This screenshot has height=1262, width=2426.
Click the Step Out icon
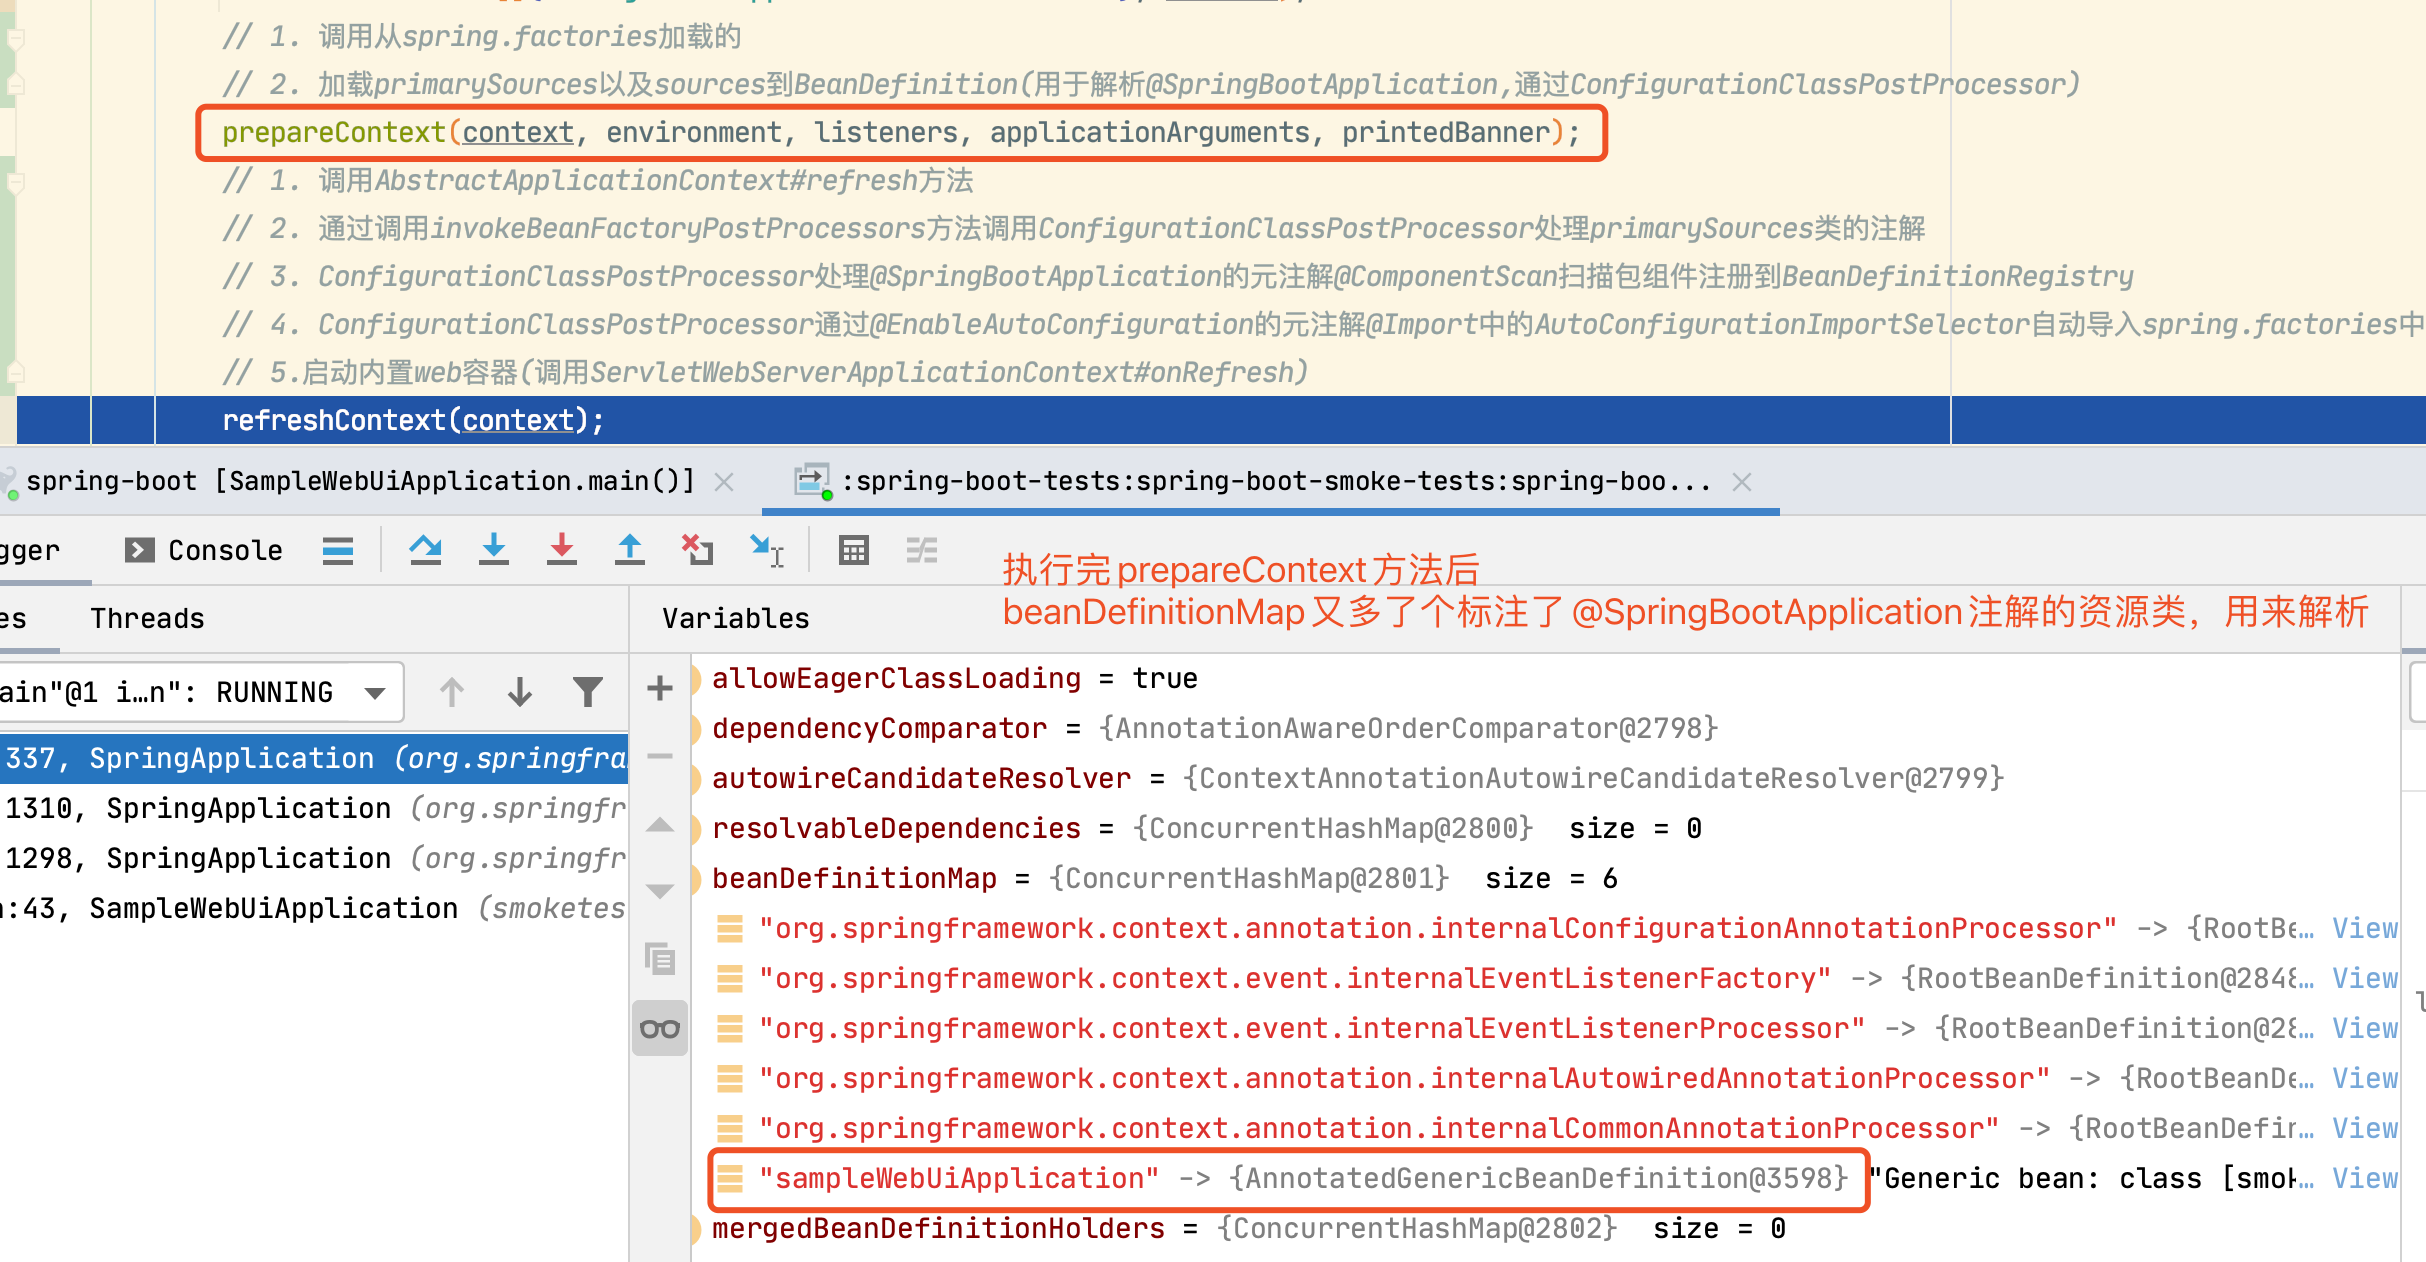pyautogui.click(x=629, y=549)
